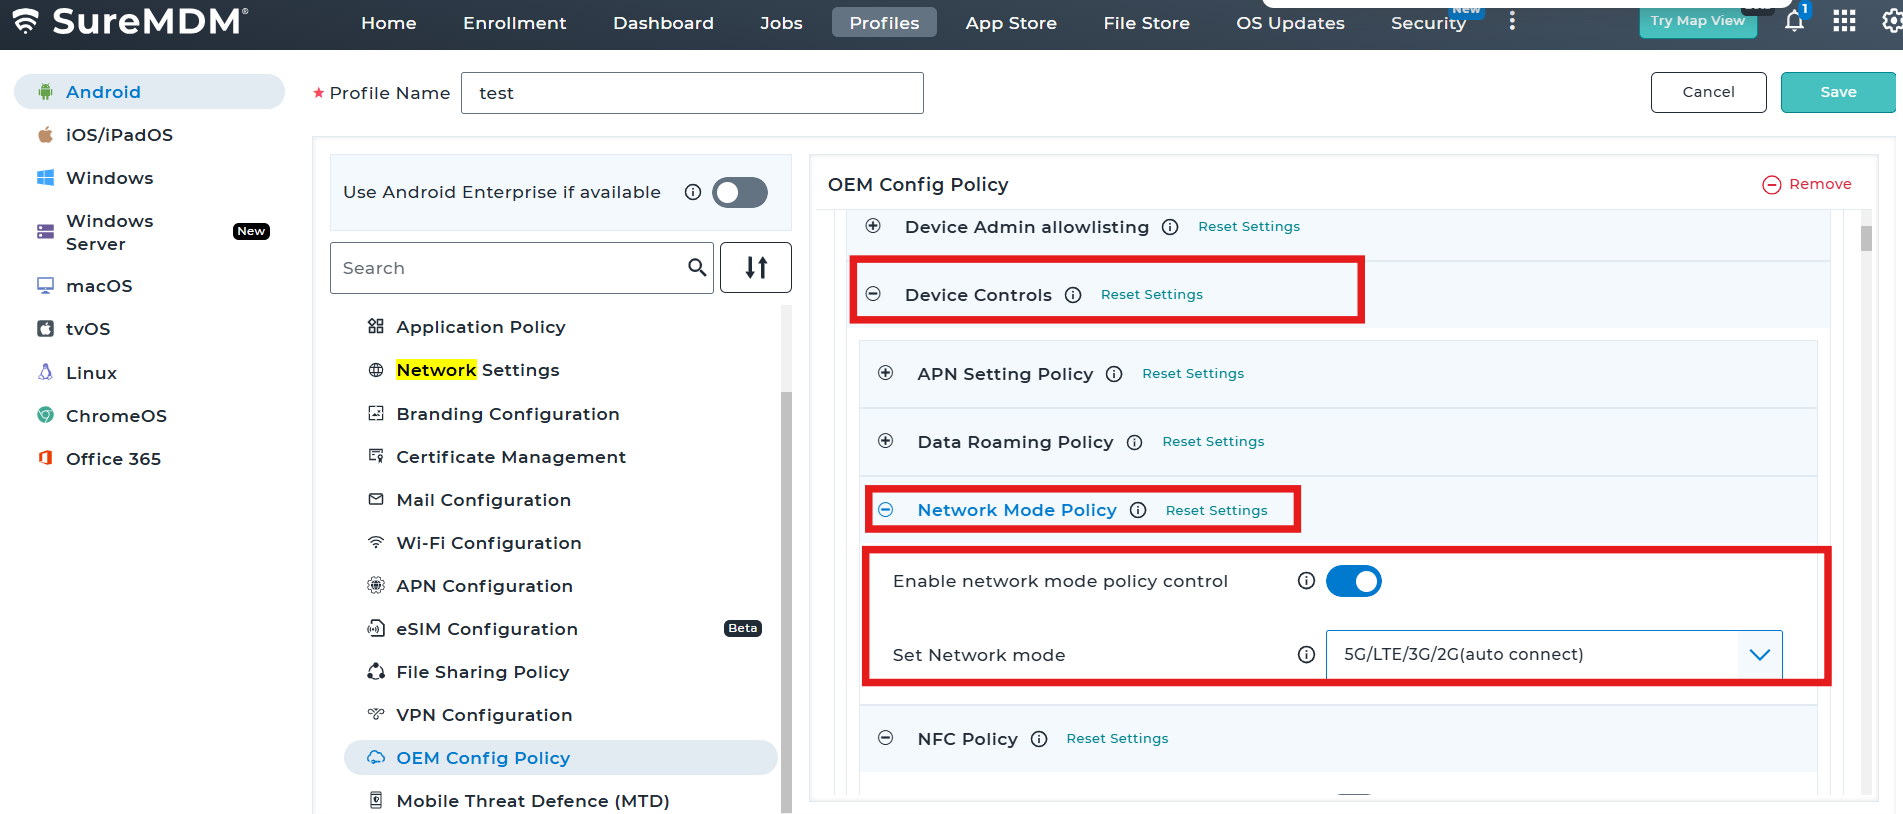
Task: Expand Device Admin allowlisting section
Action: pyautogui.click(x=873, y=226)
